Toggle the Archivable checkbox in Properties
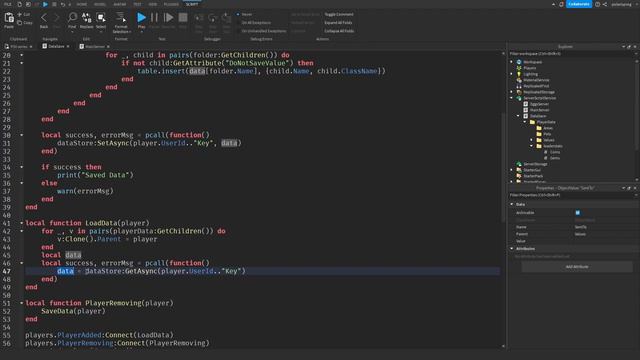640x360 pixels. click(578, 213)
